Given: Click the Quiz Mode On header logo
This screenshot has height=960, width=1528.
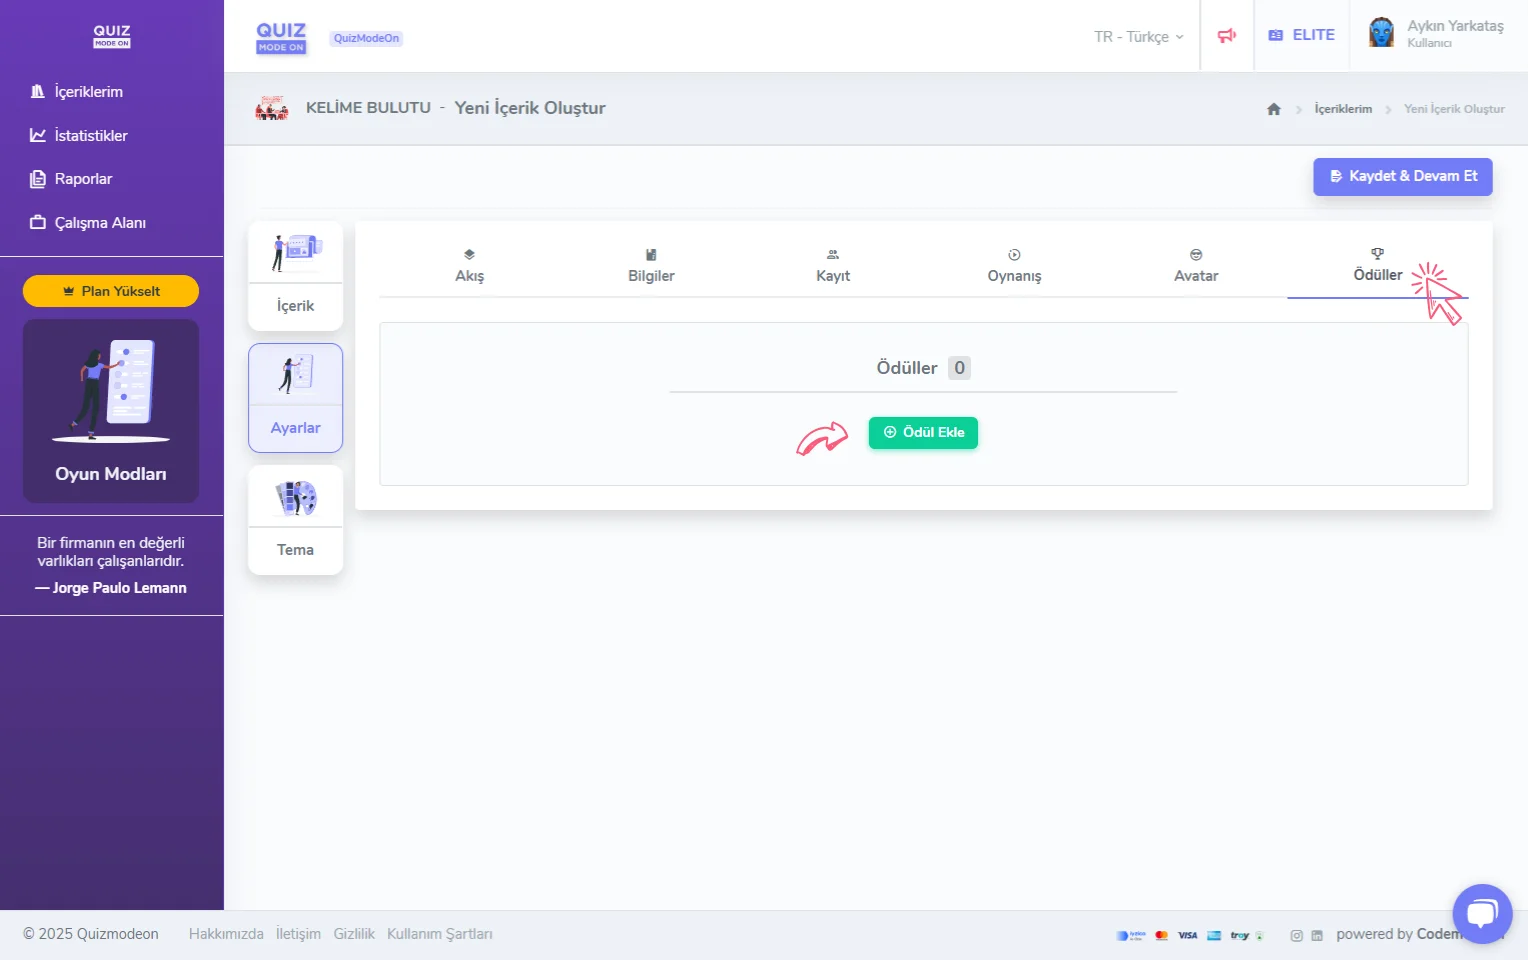Looking at the screenshot, I should (x=281, y=37).
